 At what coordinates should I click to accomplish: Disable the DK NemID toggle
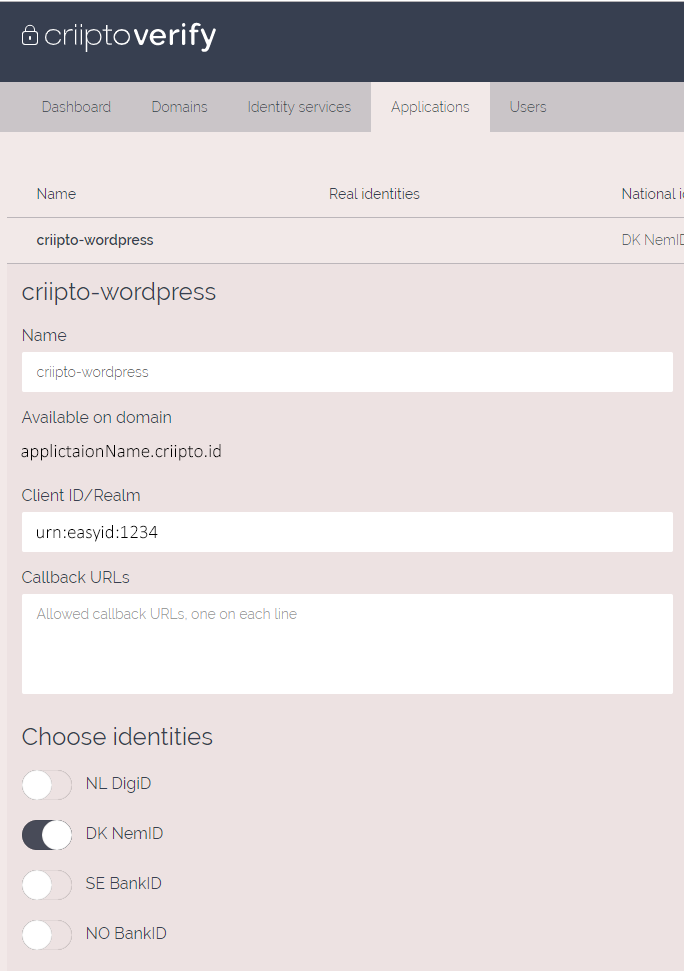tap(47, 835)
